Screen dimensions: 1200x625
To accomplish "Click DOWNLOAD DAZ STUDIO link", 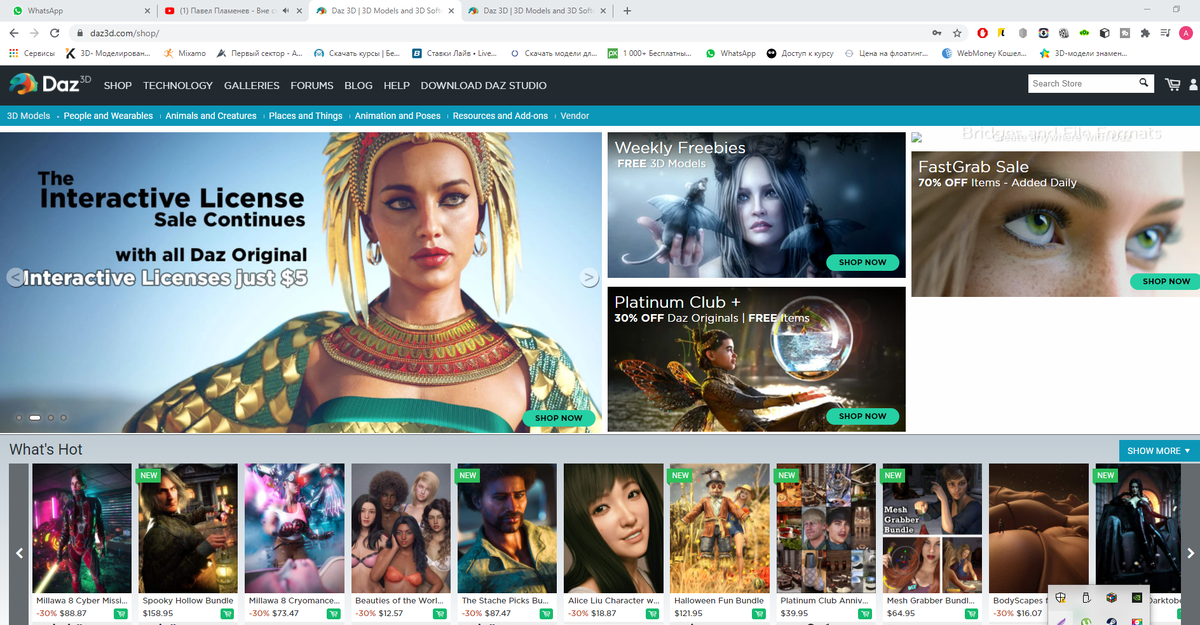I will (x=484, y=86).
